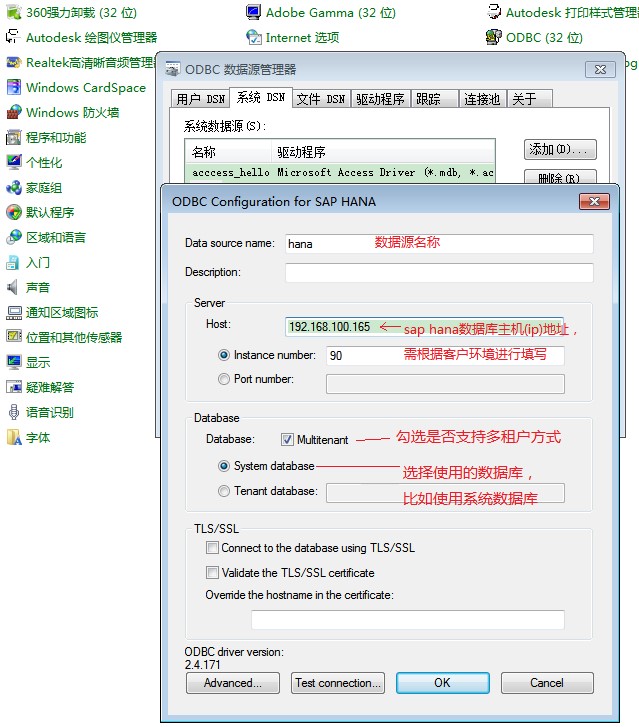
Task: Toggle the Multitenant checkbox
Action: click(288, 440)
